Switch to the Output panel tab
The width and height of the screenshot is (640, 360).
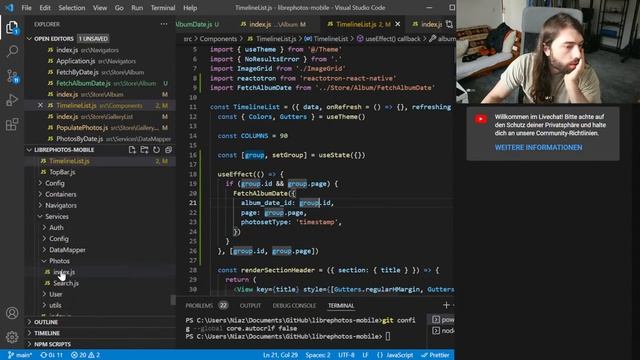tap(250, 305)
